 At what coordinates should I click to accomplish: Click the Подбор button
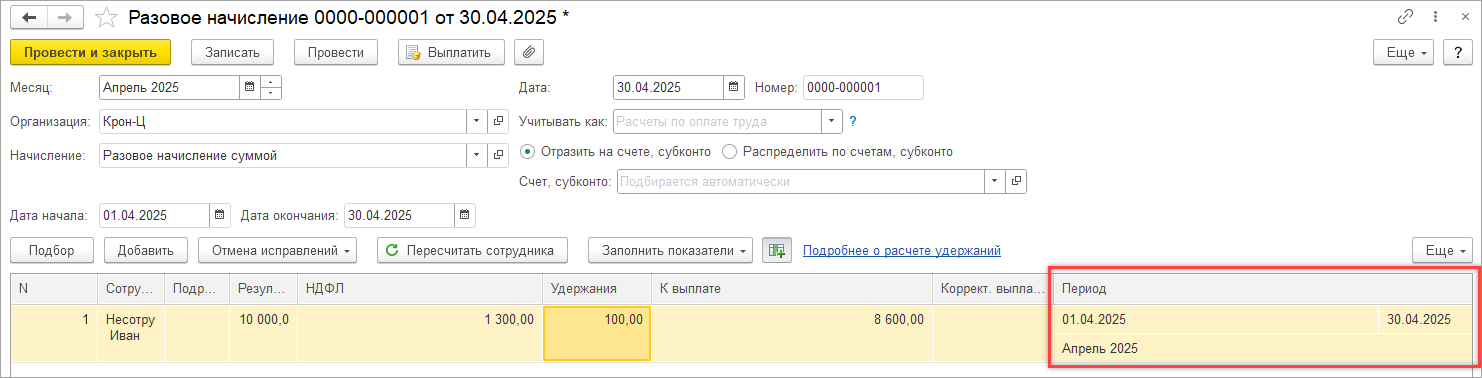(52, 250)
